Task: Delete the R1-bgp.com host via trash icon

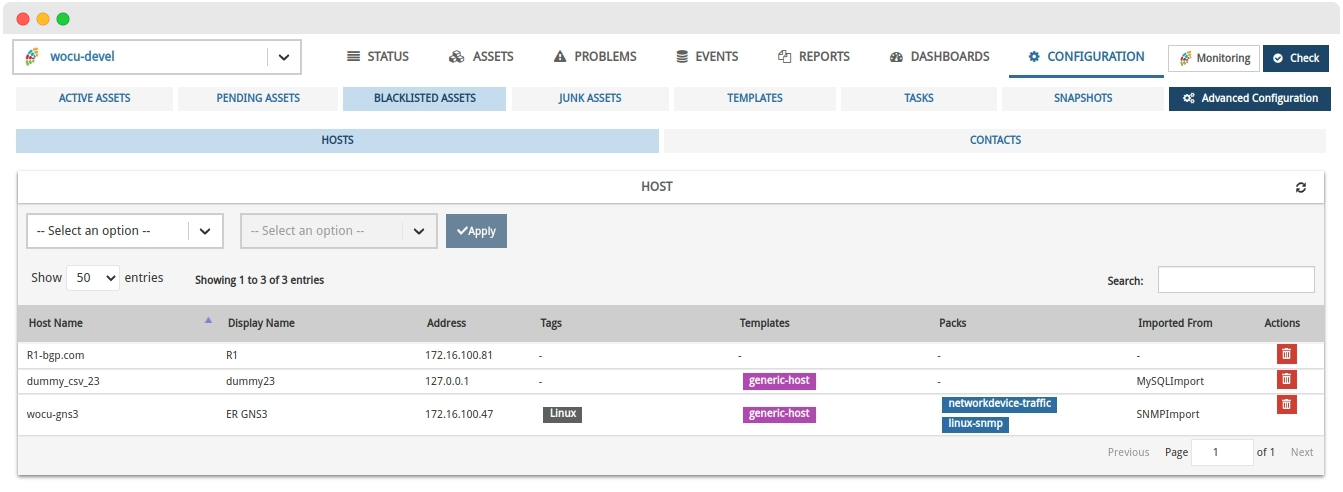Action: click(1286, 354)
